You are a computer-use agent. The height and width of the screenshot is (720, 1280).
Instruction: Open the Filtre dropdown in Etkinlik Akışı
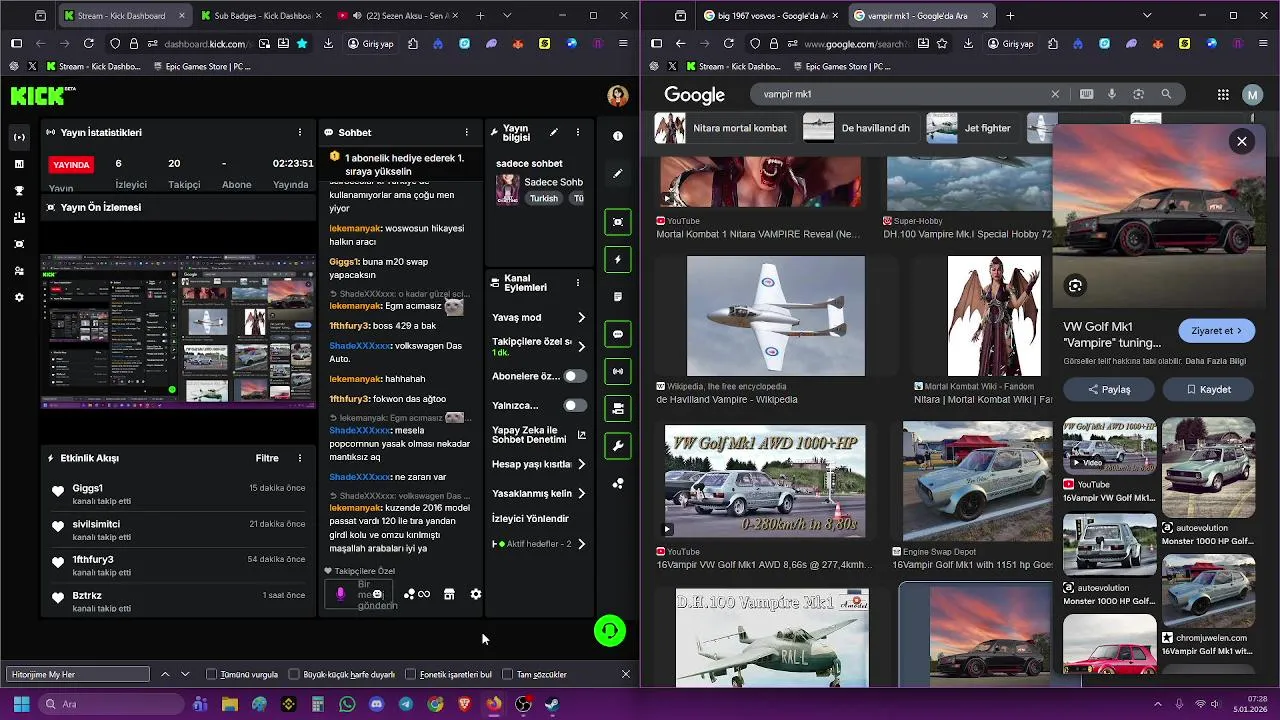click(x=267, y=458)
